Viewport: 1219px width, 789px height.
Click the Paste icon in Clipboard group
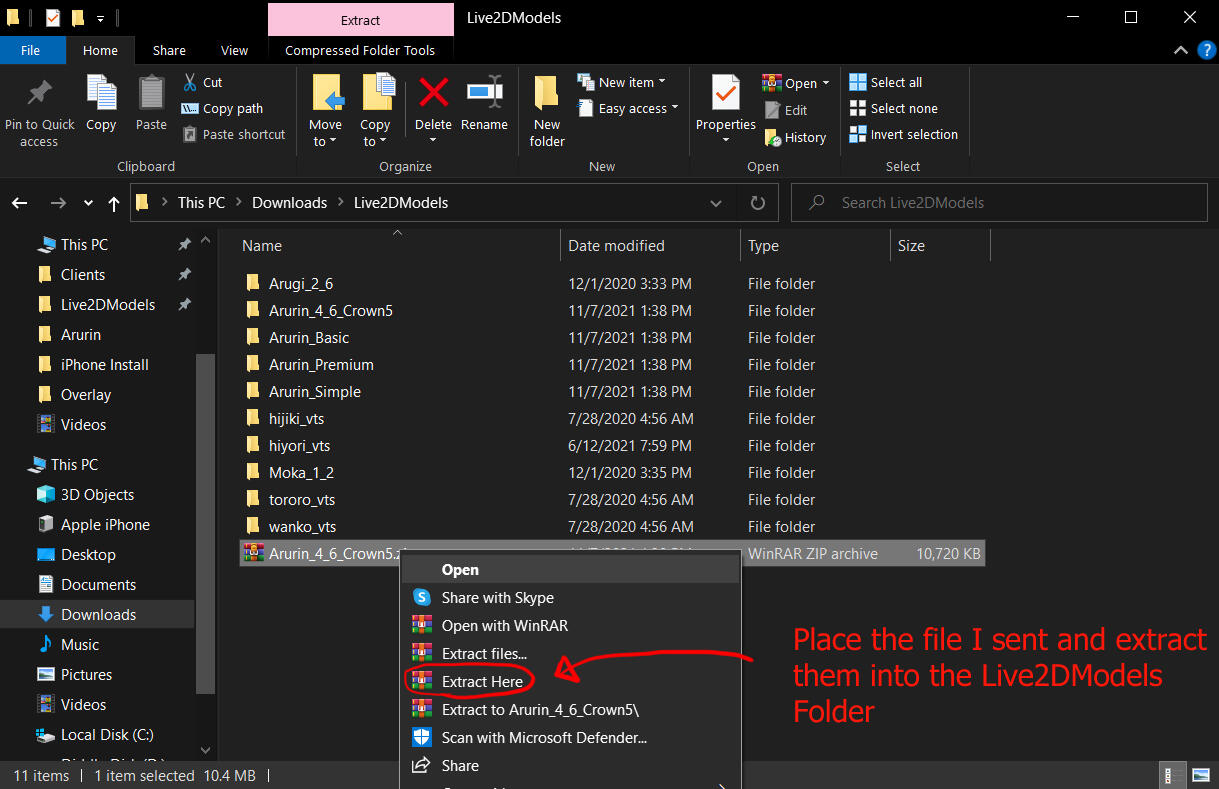click(151, 94)
